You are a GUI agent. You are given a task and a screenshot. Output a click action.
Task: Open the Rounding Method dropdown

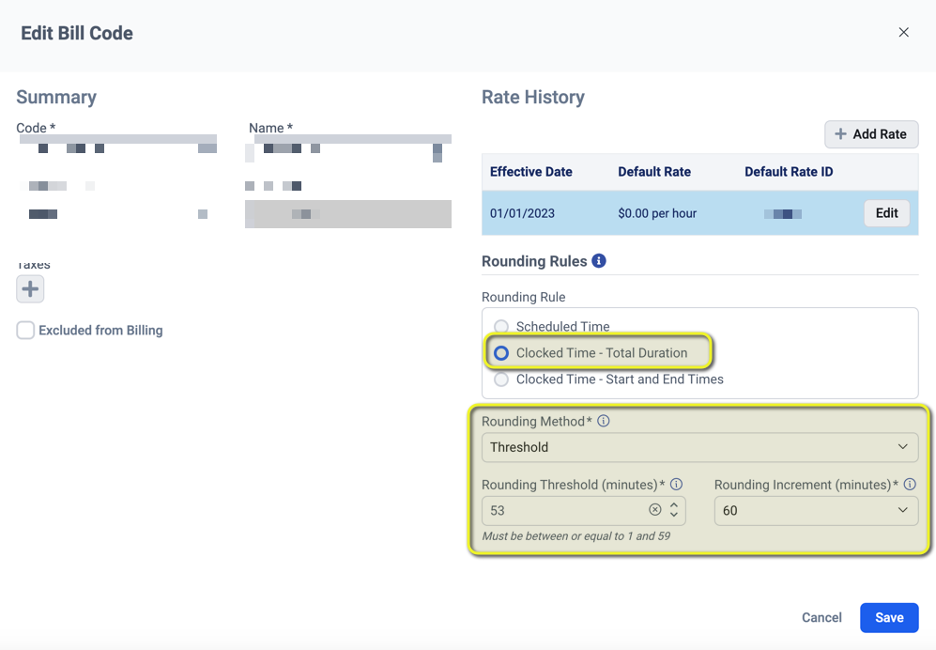[699, 447]
